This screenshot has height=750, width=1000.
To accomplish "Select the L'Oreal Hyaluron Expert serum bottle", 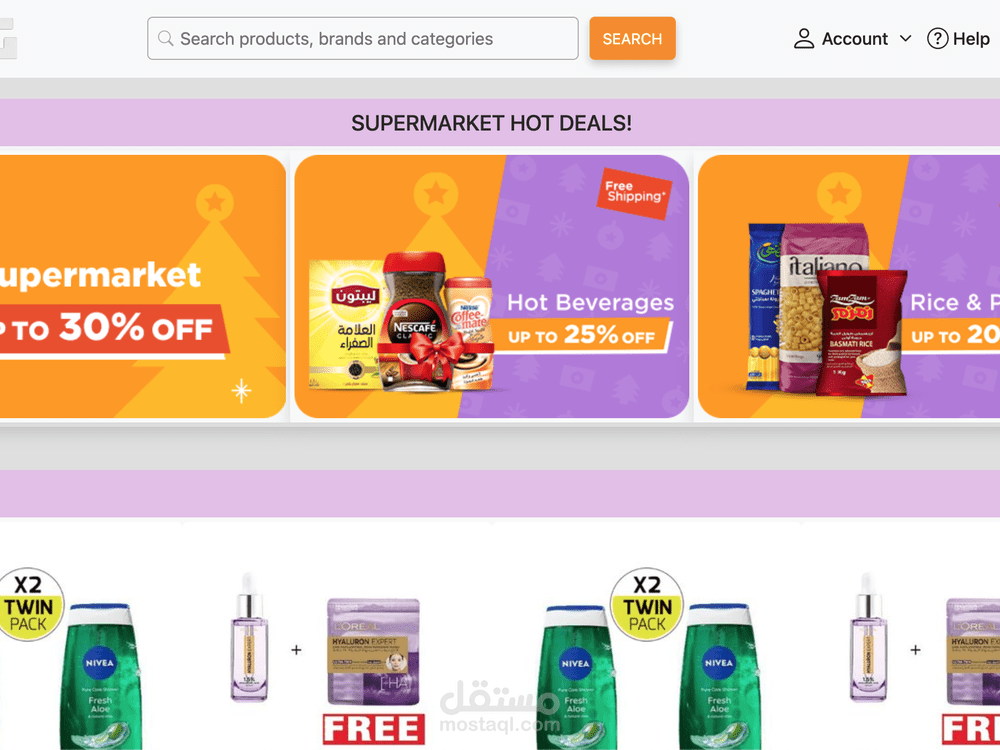I will click(x=249, y=636).
